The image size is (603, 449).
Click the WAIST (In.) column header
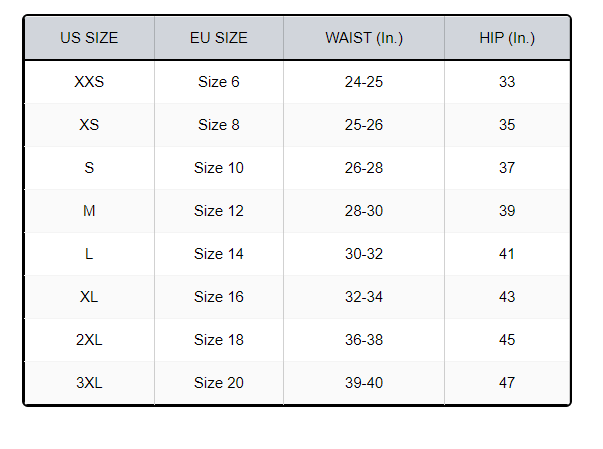[364, 38]
